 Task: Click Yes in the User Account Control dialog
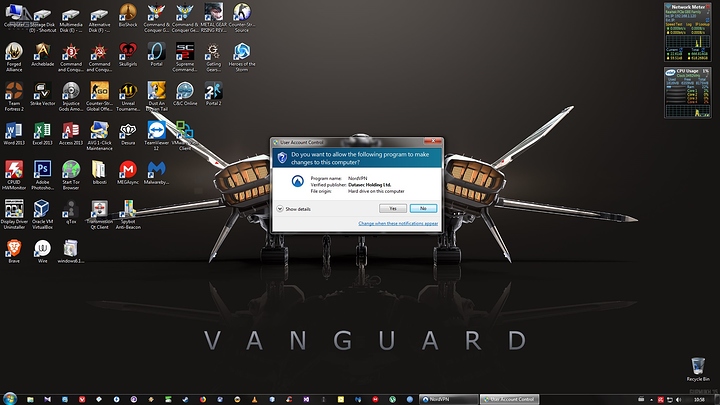coord(393,208)
